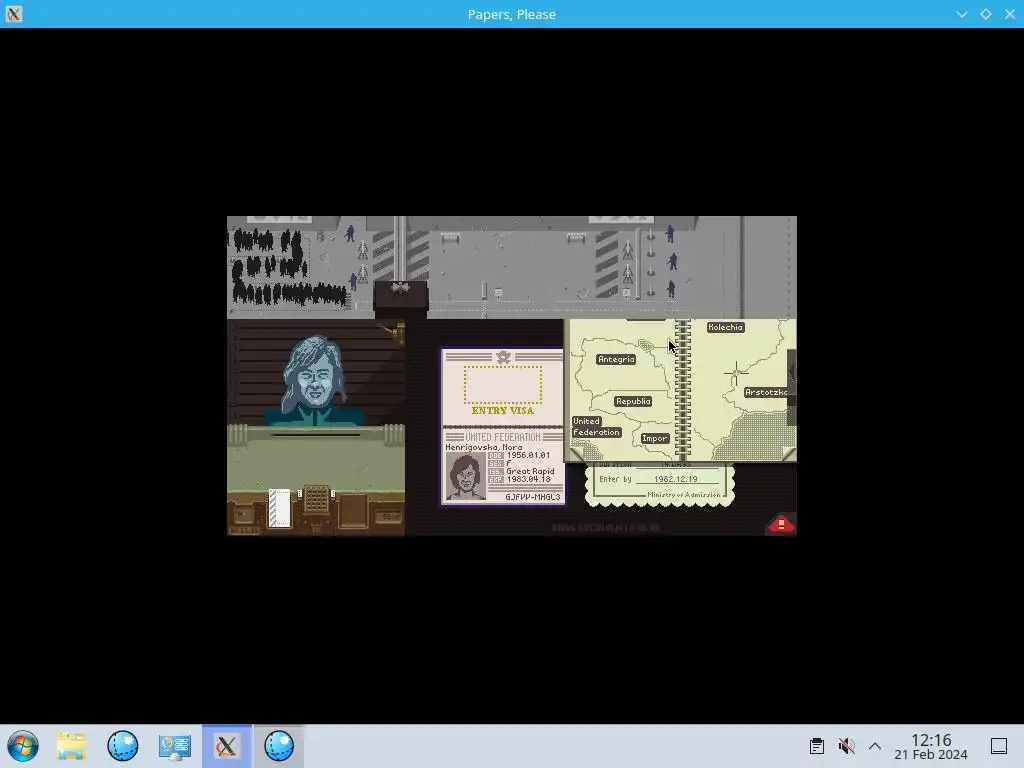Open the clipboard tray icon
The height and width of the screenshot is (768, 1024).
816,746
